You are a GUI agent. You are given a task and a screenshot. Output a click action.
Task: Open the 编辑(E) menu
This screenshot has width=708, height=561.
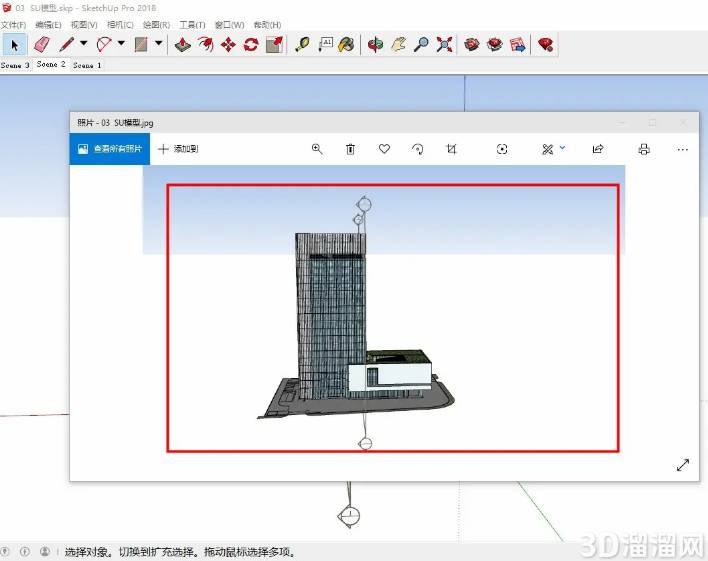pyautogui.click(x=48, y=25)
